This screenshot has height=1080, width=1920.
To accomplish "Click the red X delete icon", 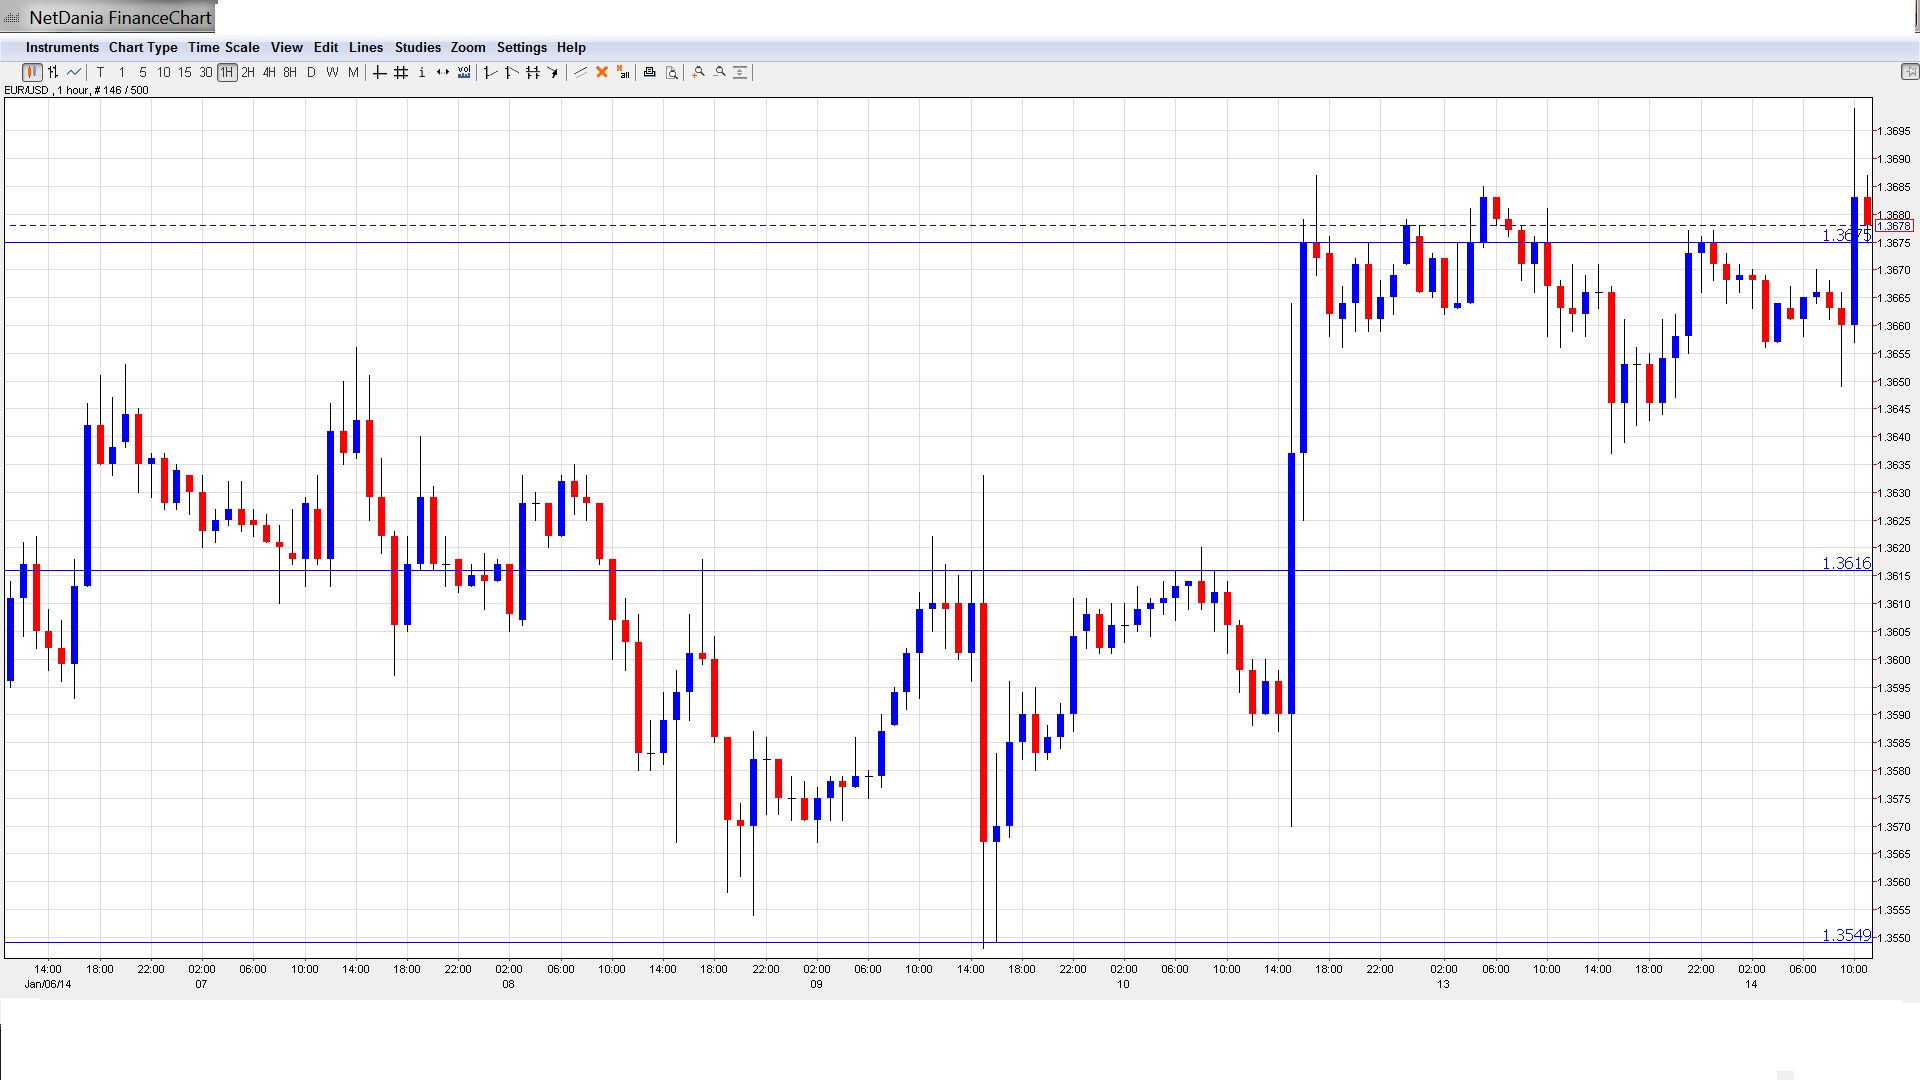I will (602, 72).
